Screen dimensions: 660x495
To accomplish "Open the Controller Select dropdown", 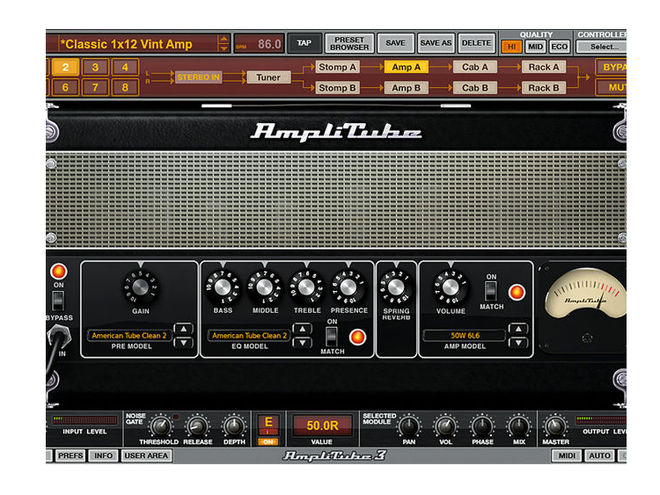I will pyautogui.click(x=601, y=47).
